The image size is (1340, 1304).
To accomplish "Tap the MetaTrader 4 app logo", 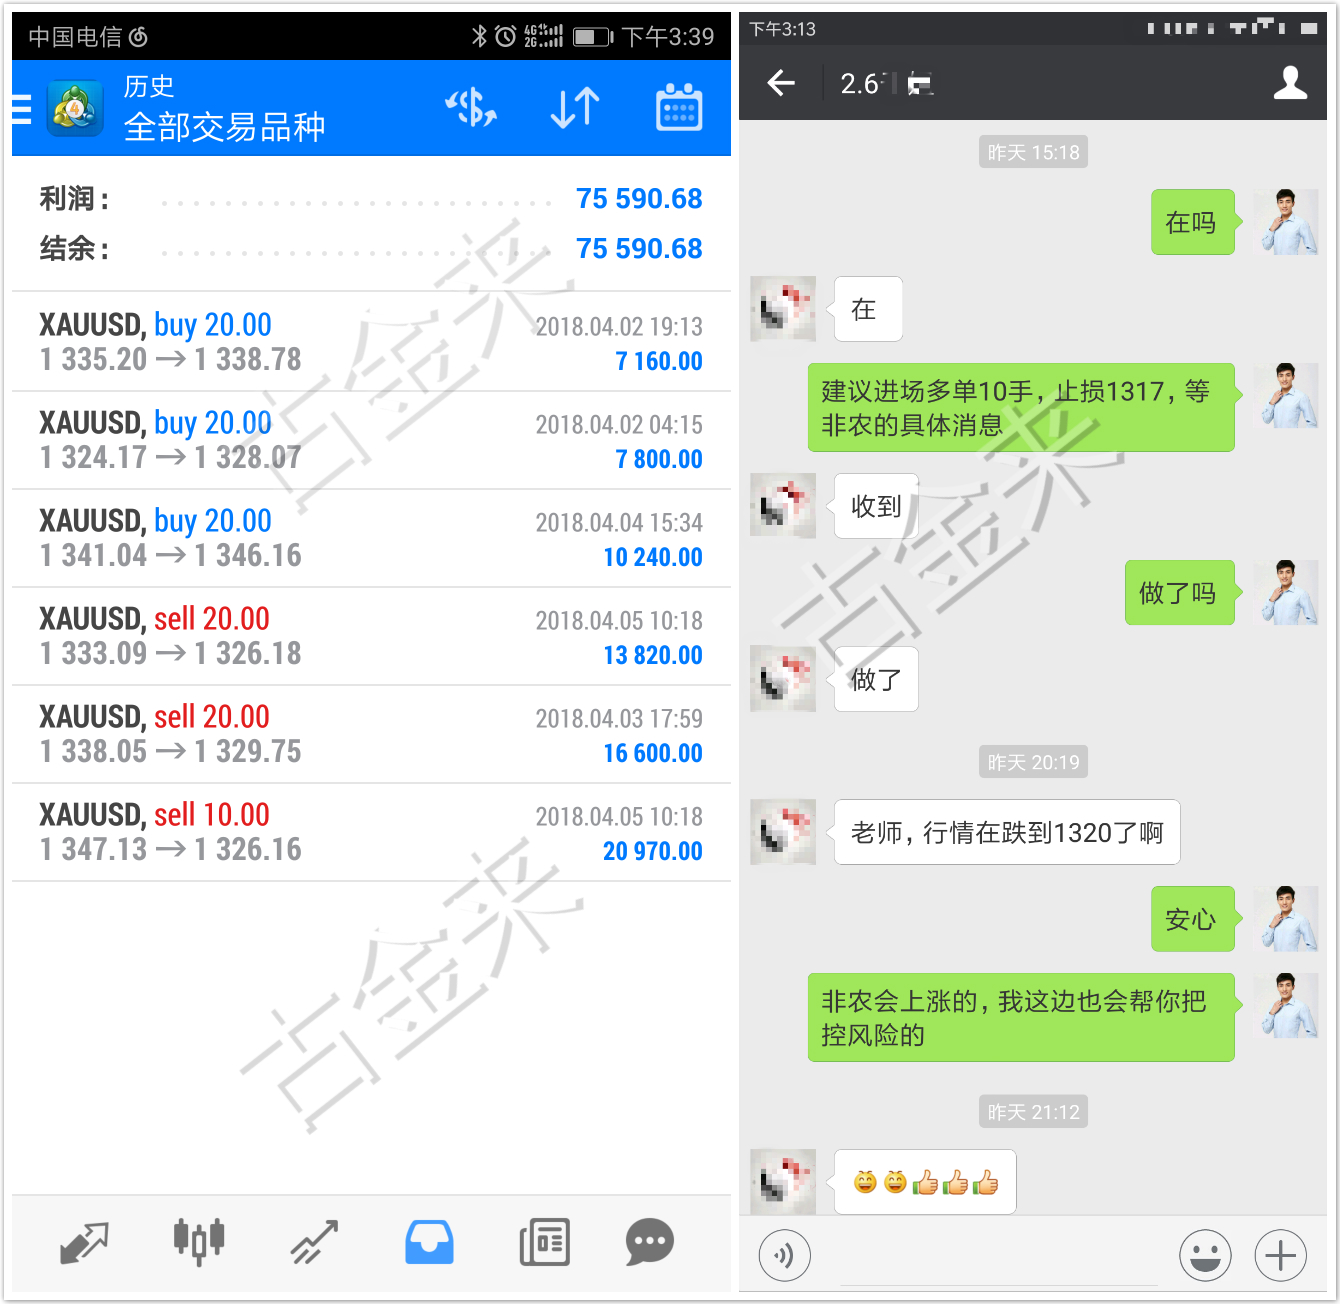I will 75,108.
